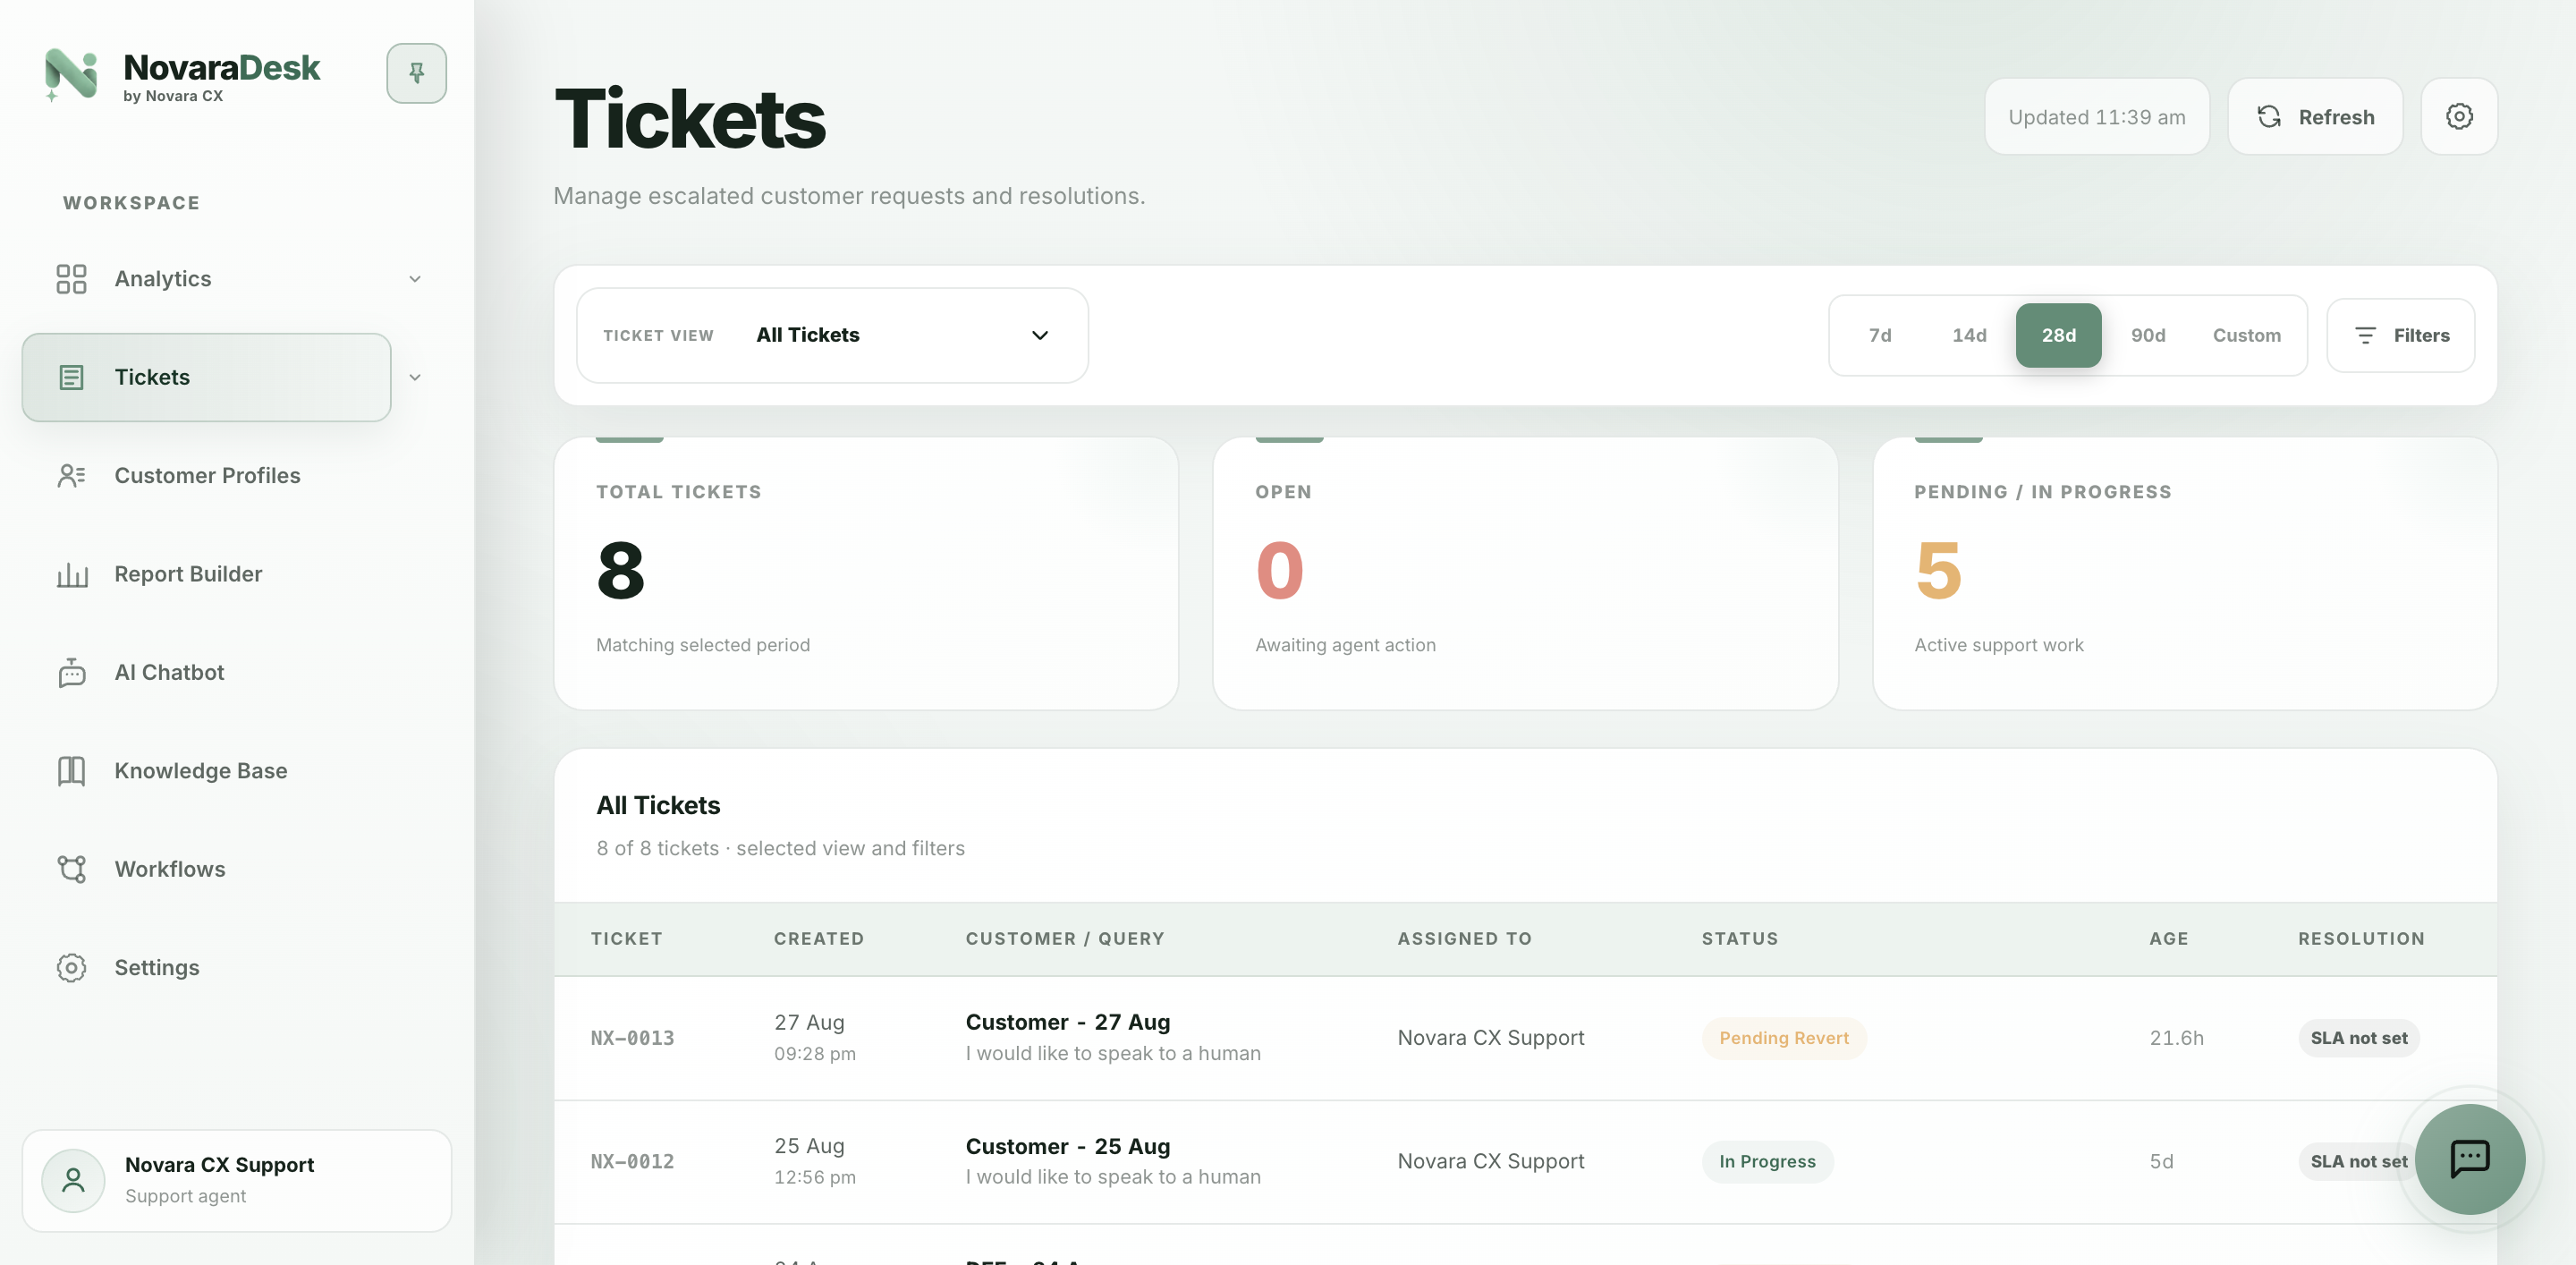Screen dimensions: 2576x1265
Task: Sort by the Resolution column header
Action: click(x=2360, y=938)
